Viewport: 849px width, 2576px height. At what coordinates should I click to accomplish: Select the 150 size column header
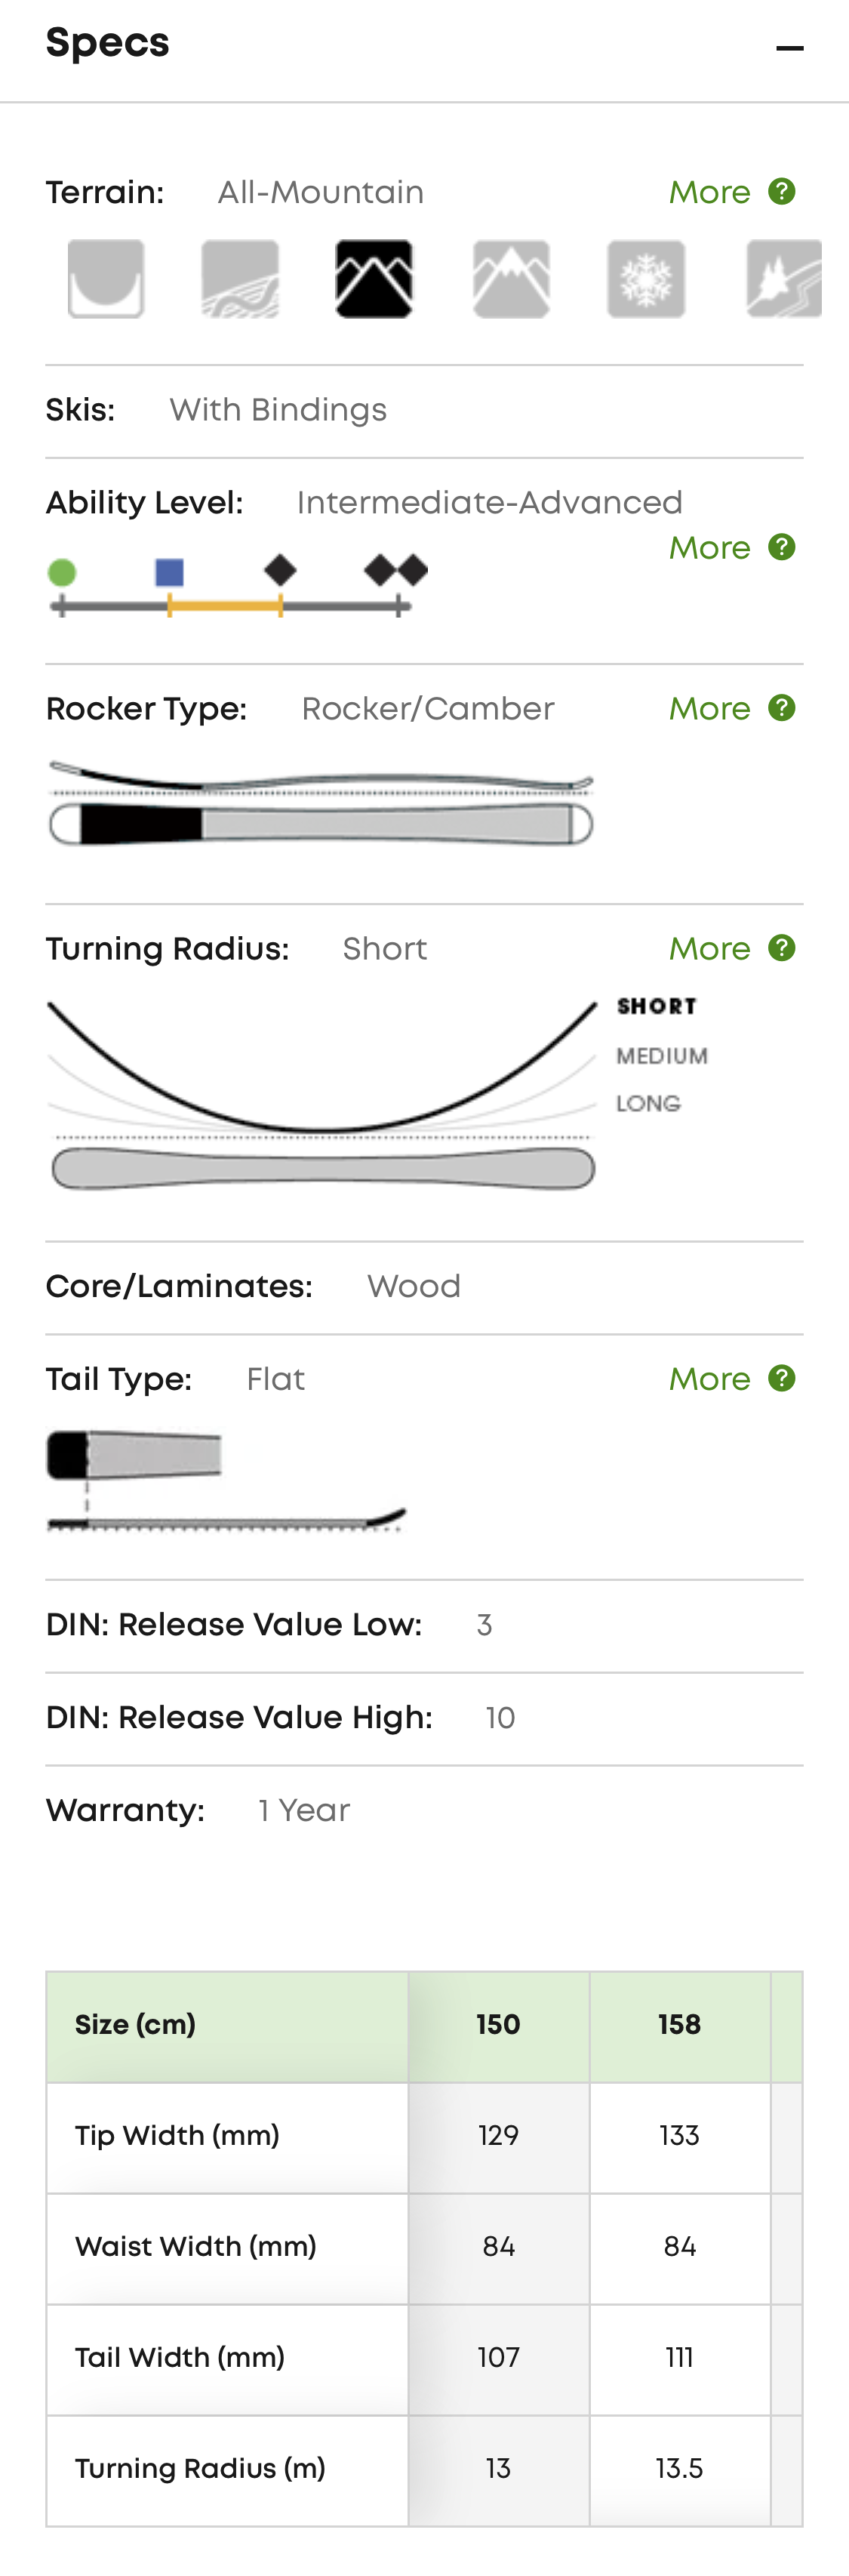[x=498, y=2025]
